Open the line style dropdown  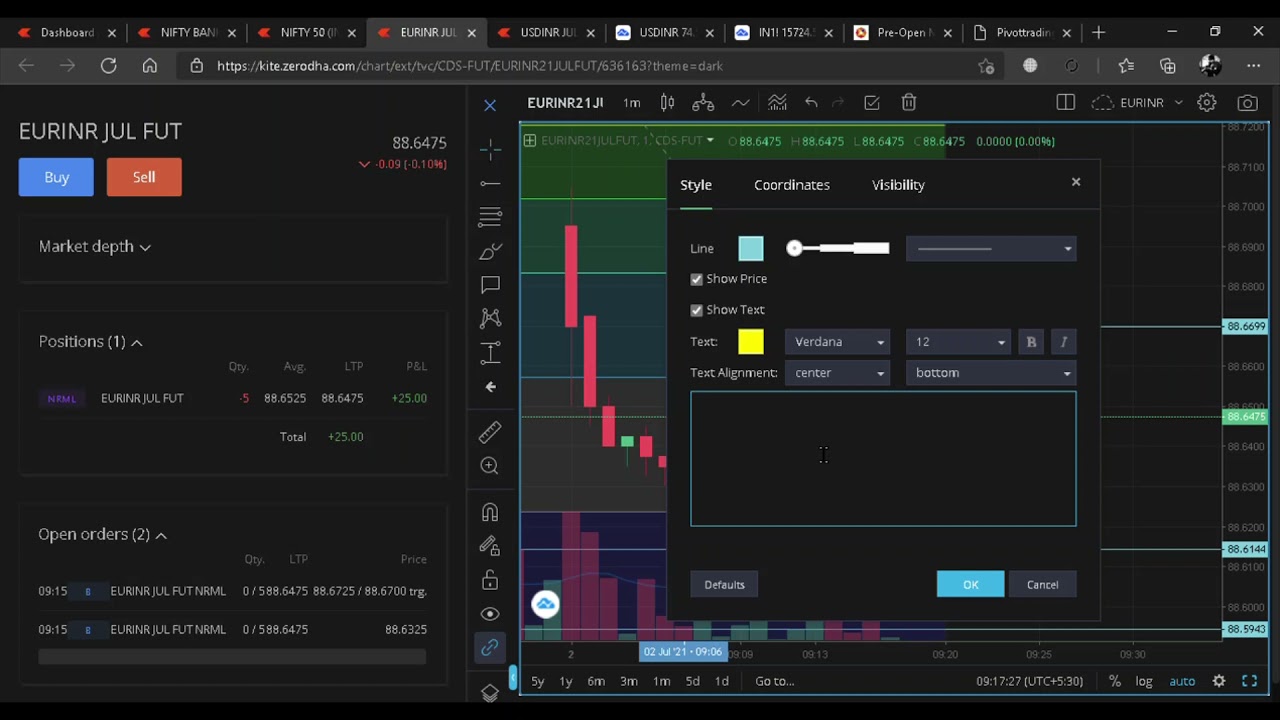tap(991, 249)
